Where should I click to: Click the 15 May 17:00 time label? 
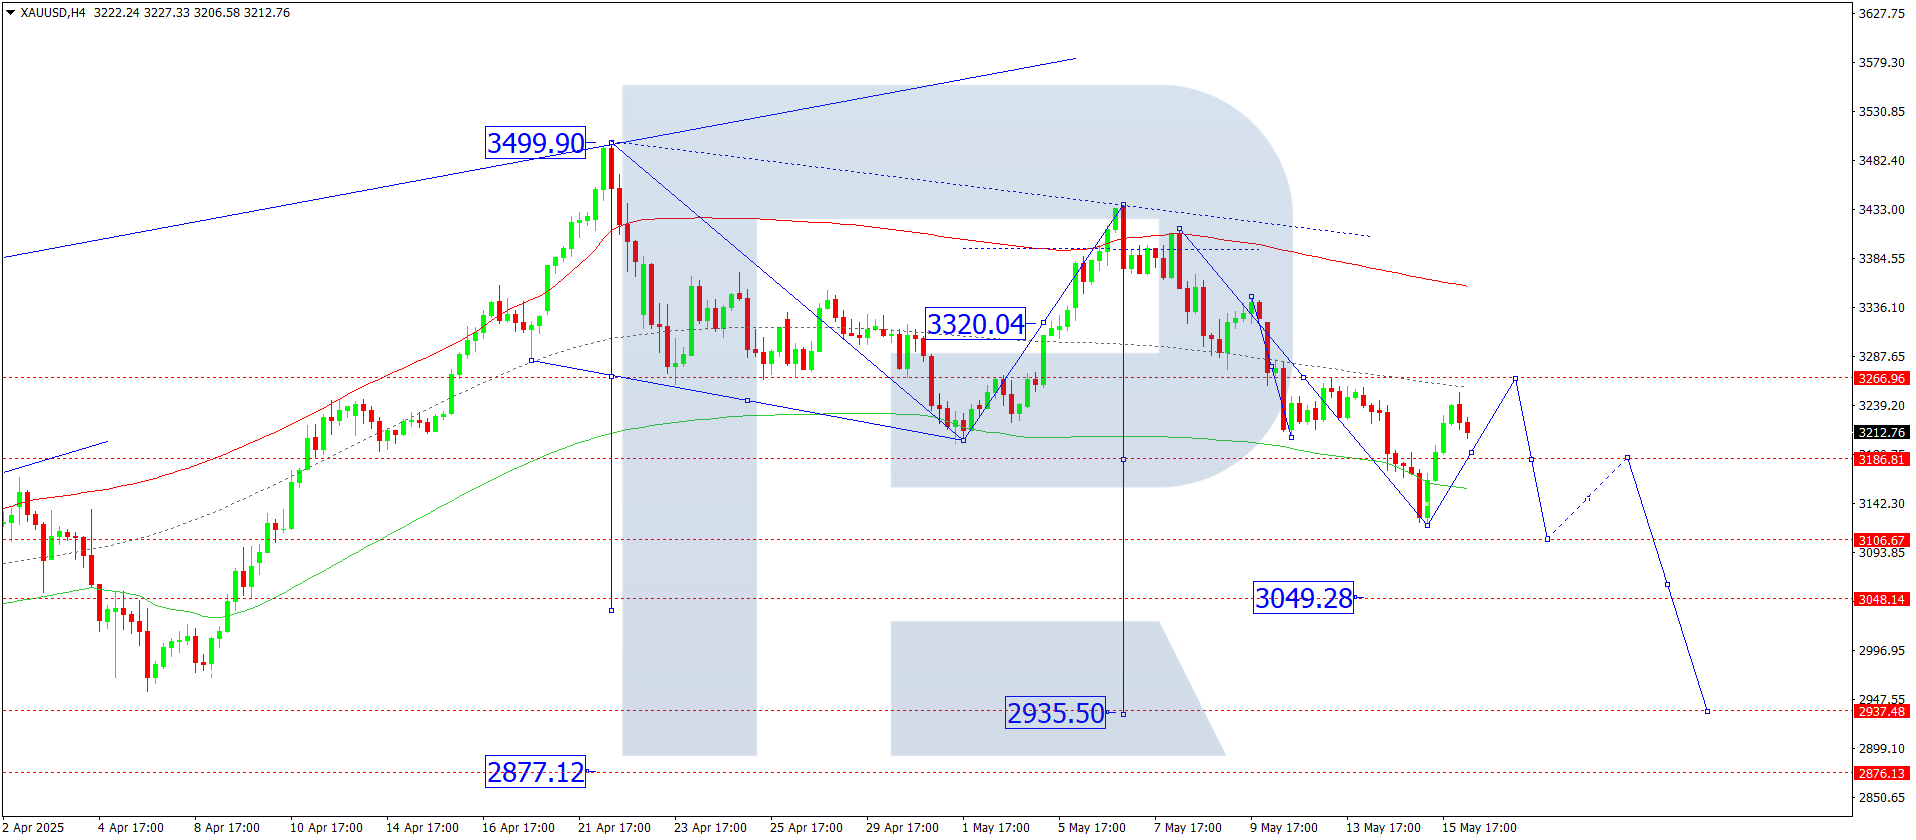(1479, 828)
